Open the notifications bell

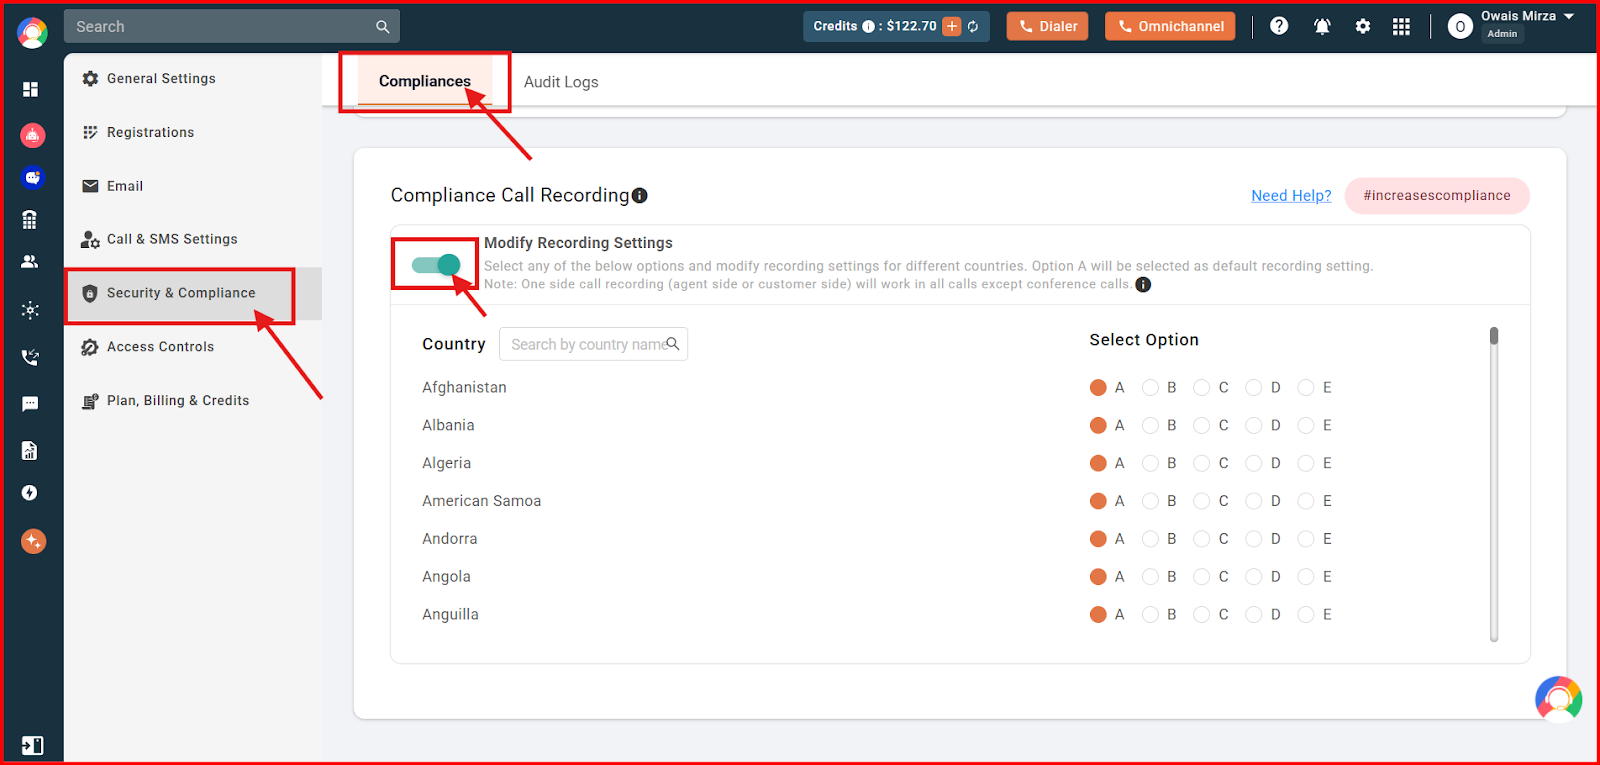tap(1322, 27)
